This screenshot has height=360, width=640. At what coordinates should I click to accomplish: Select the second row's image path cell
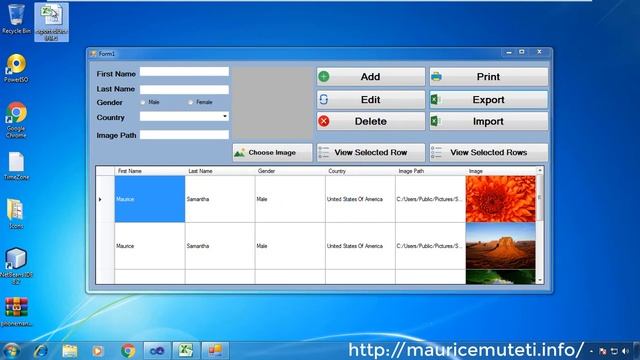[x=431, y=246]
